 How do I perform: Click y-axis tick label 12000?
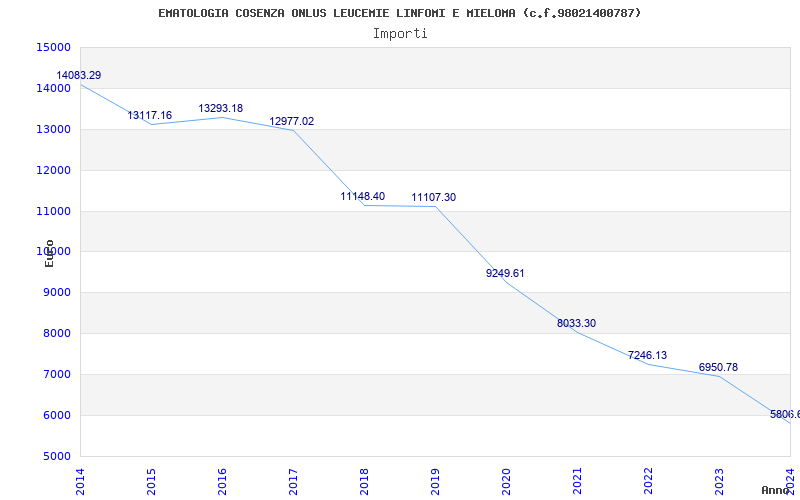54,170
